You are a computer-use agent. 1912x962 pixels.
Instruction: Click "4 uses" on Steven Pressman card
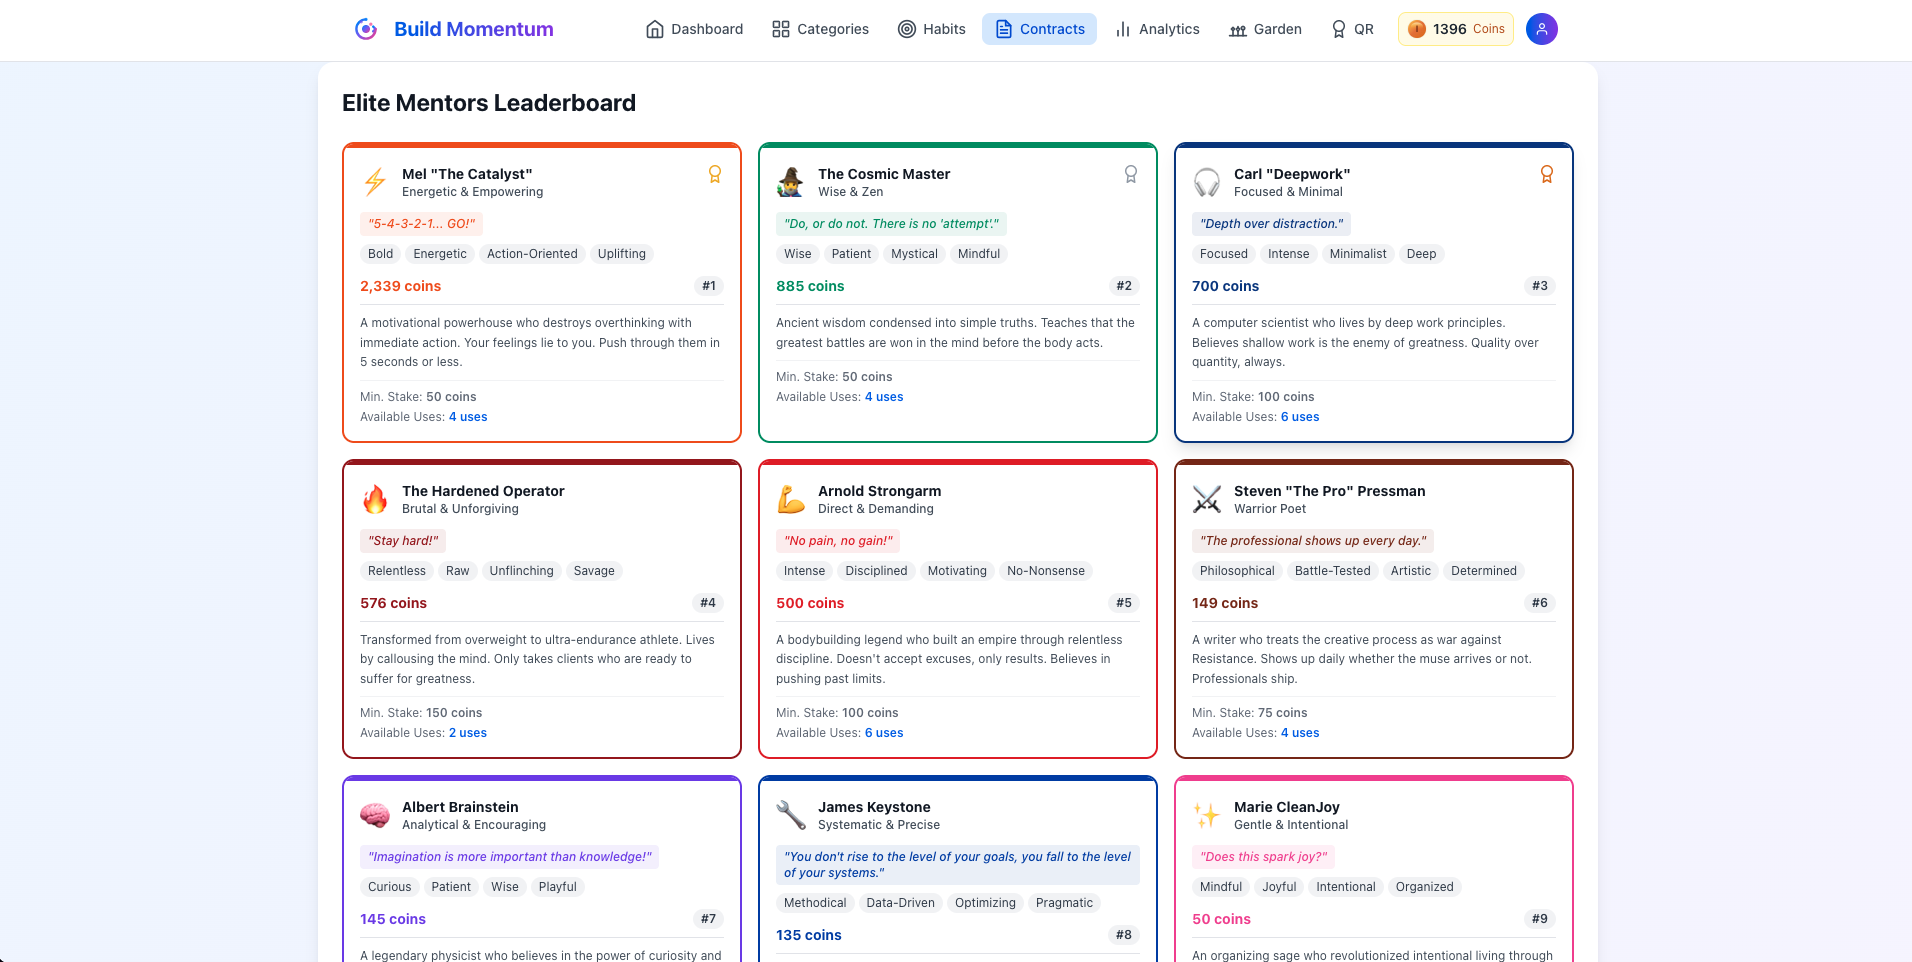[1300, 733]
